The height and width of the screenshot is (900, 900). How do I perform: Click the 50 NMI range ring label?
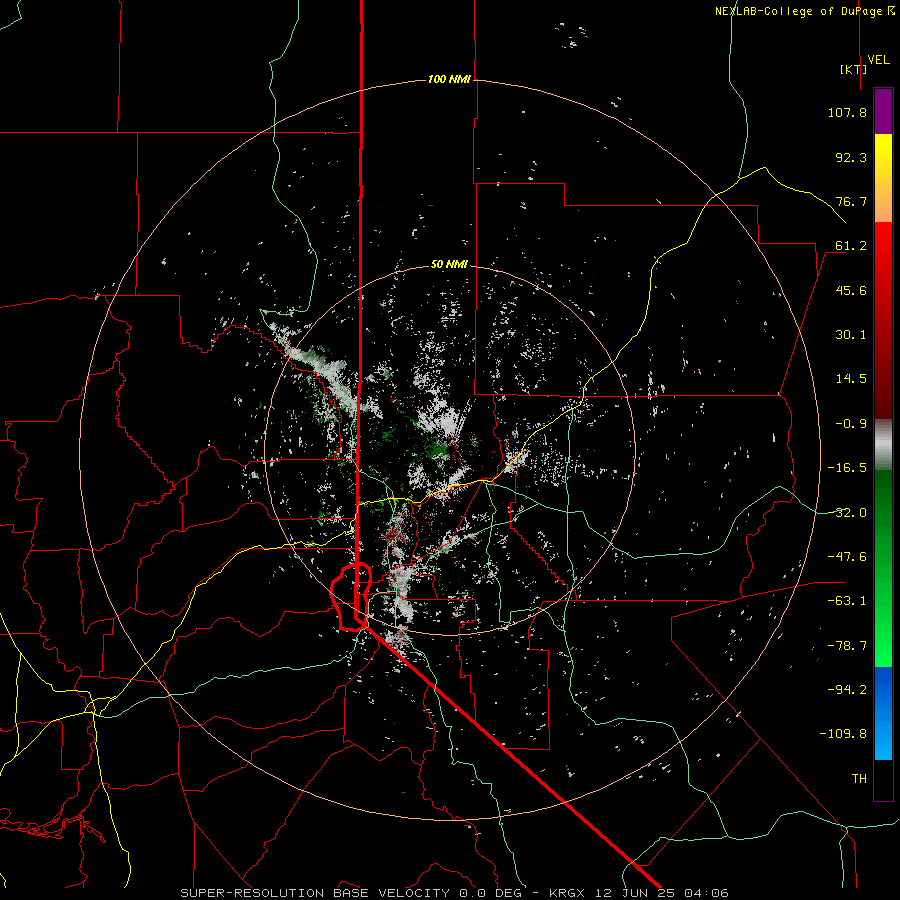point(449,265)
